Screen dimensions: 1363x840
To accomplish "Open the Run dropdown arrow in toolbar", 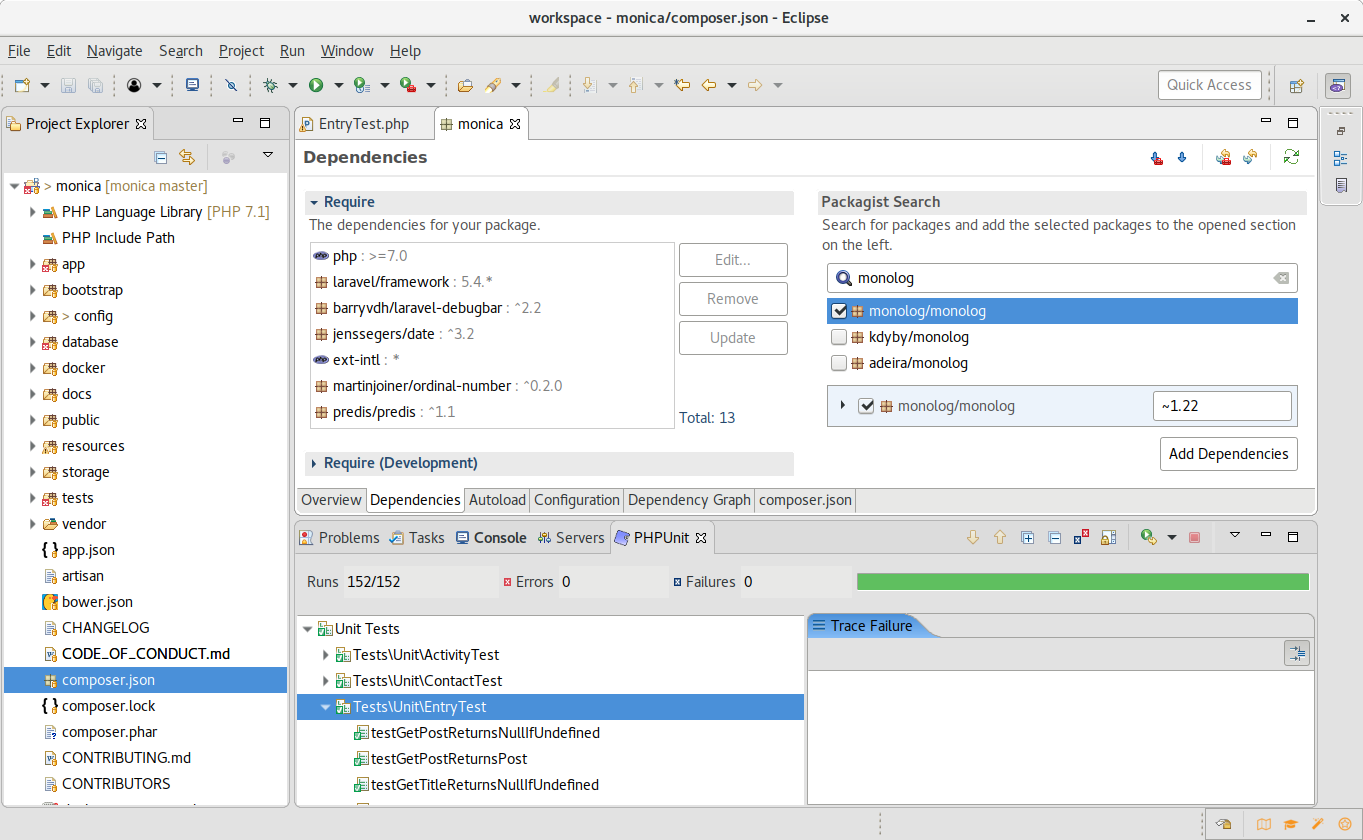I will (x=338, y=86).
